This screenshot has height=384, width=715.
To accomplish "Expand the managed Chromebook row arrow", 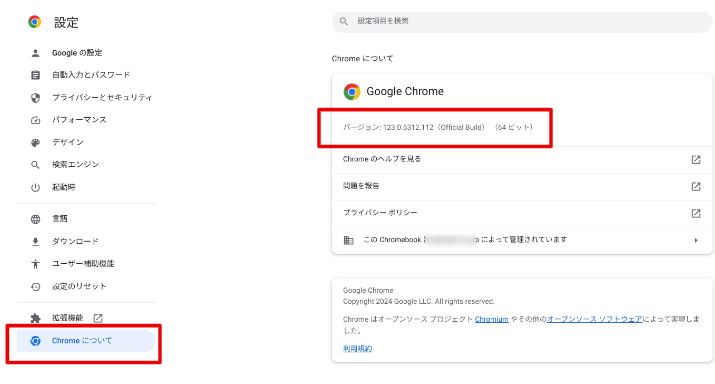I will (x=696, y=240).
